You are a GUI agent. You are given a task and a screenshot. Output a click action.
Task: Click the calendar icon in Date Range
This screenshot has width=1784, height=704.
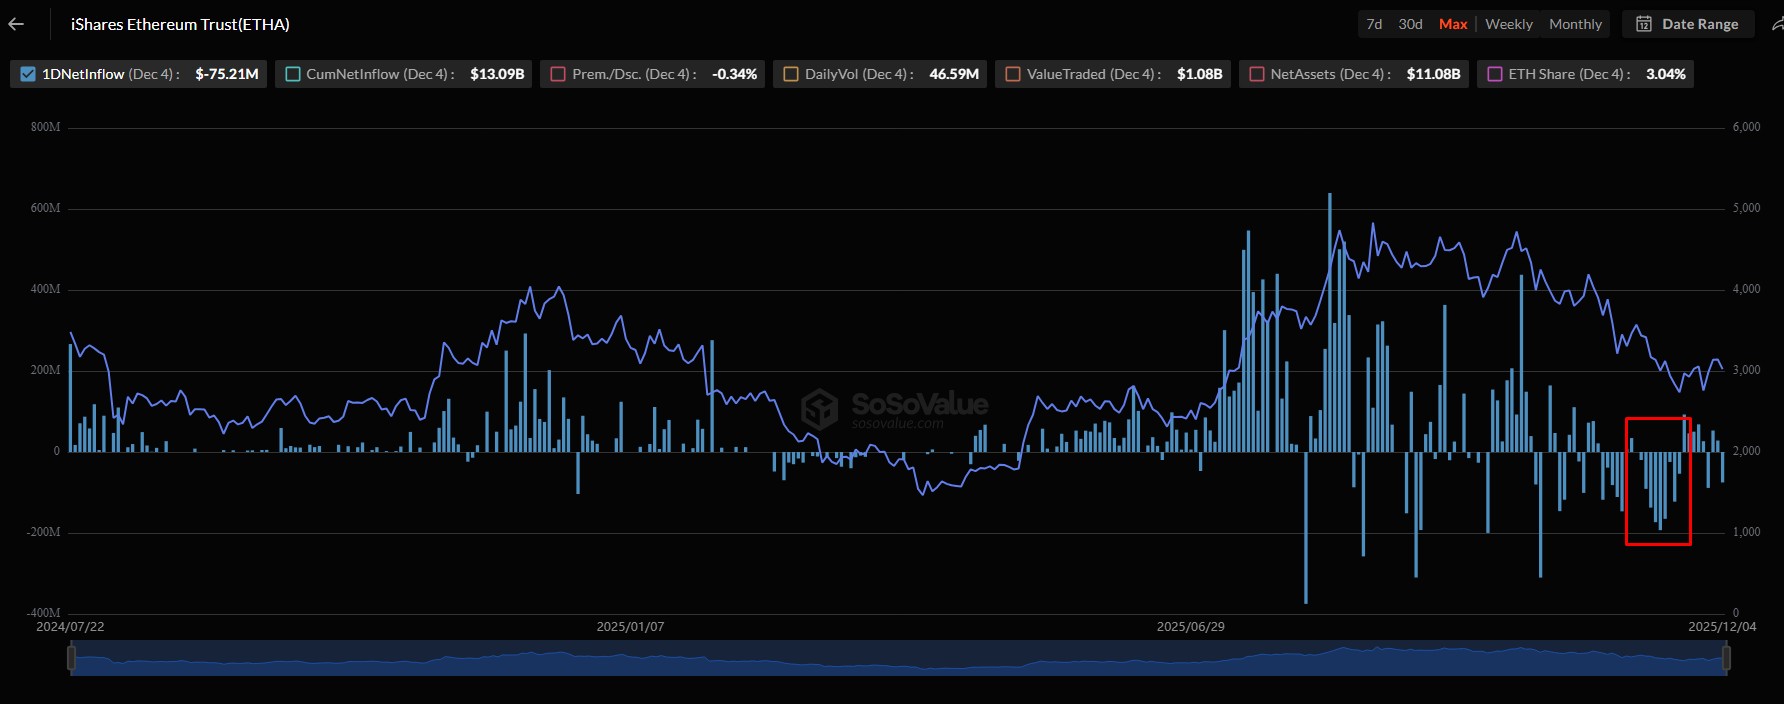click(x=1644, y=24)
